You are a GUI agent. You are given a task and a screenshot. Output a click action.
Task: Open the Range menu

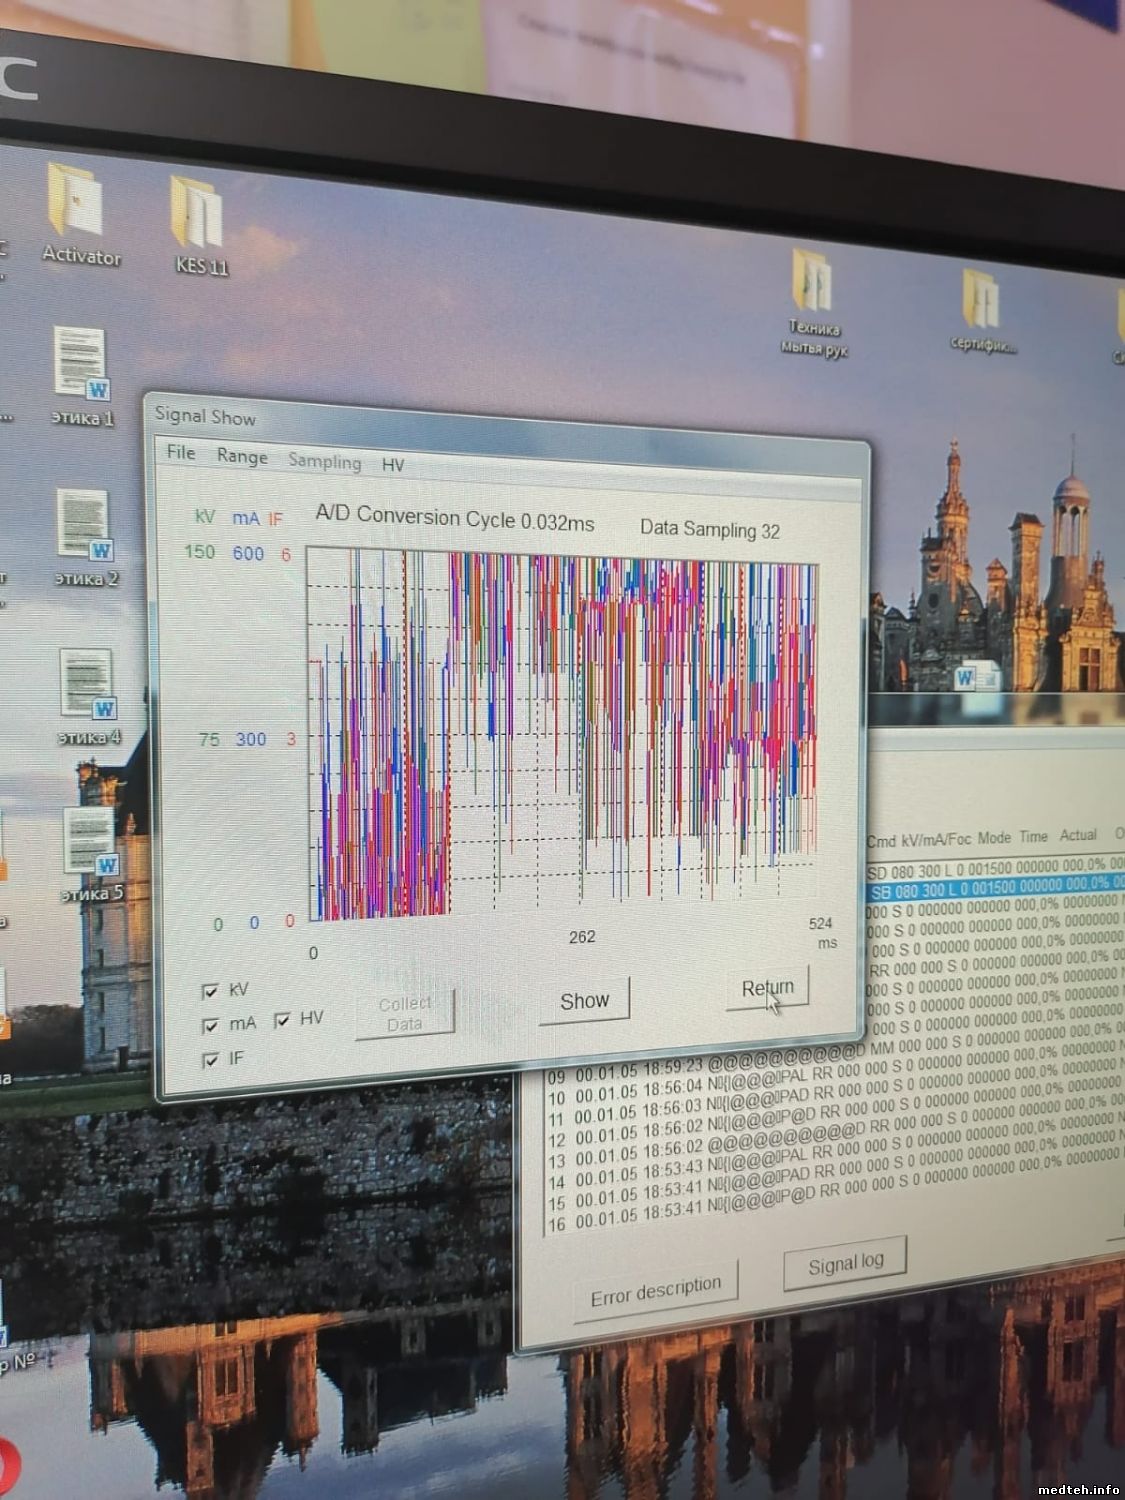(x=242, y=456)
